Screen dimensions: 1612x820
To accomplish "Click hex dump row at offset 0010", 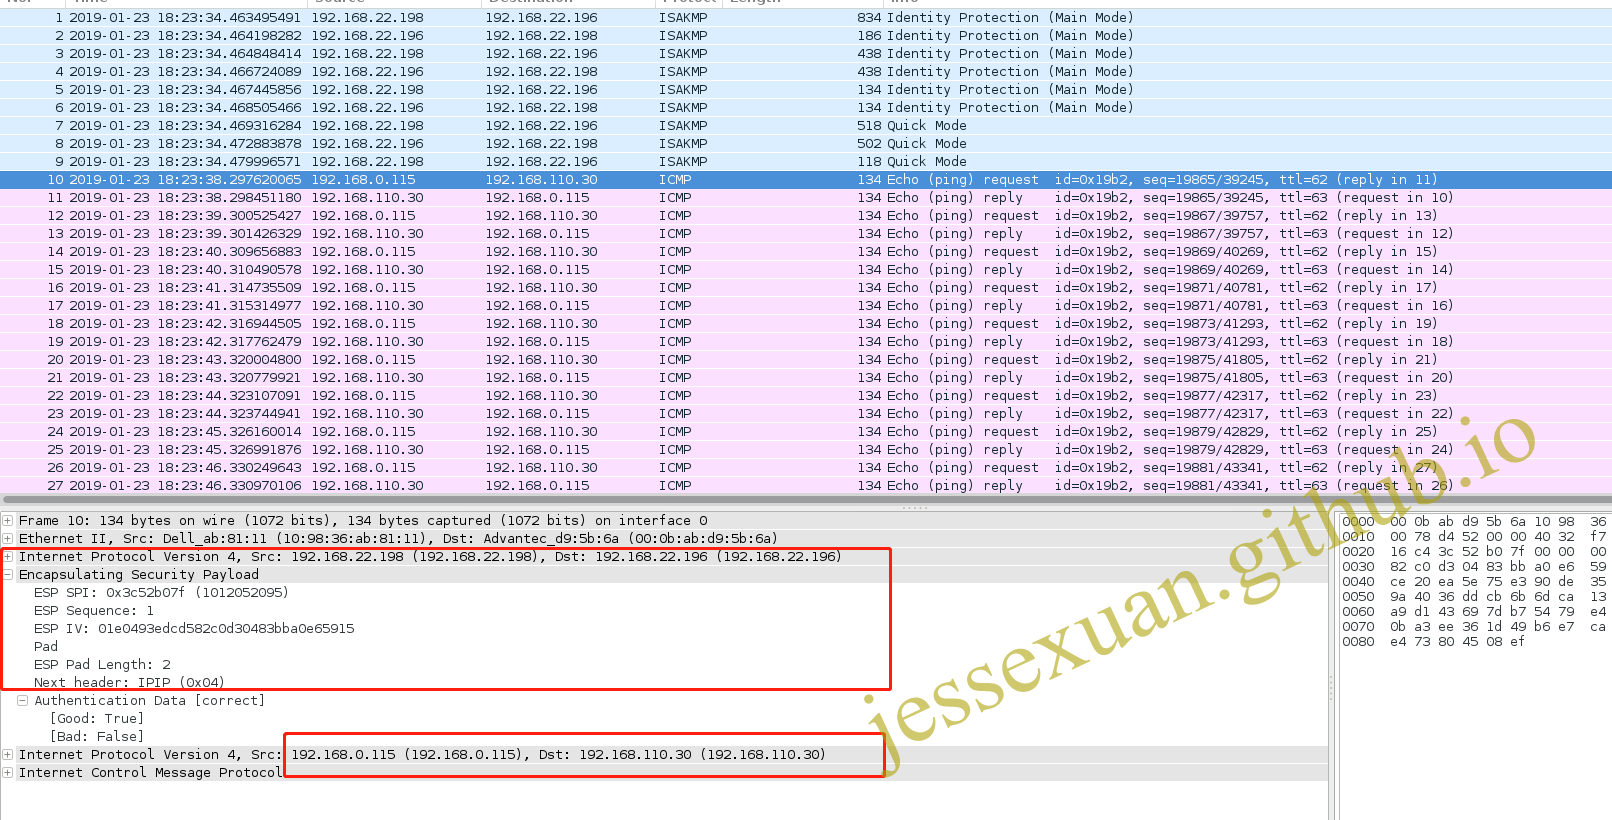I will click(x=1474, y=536).
